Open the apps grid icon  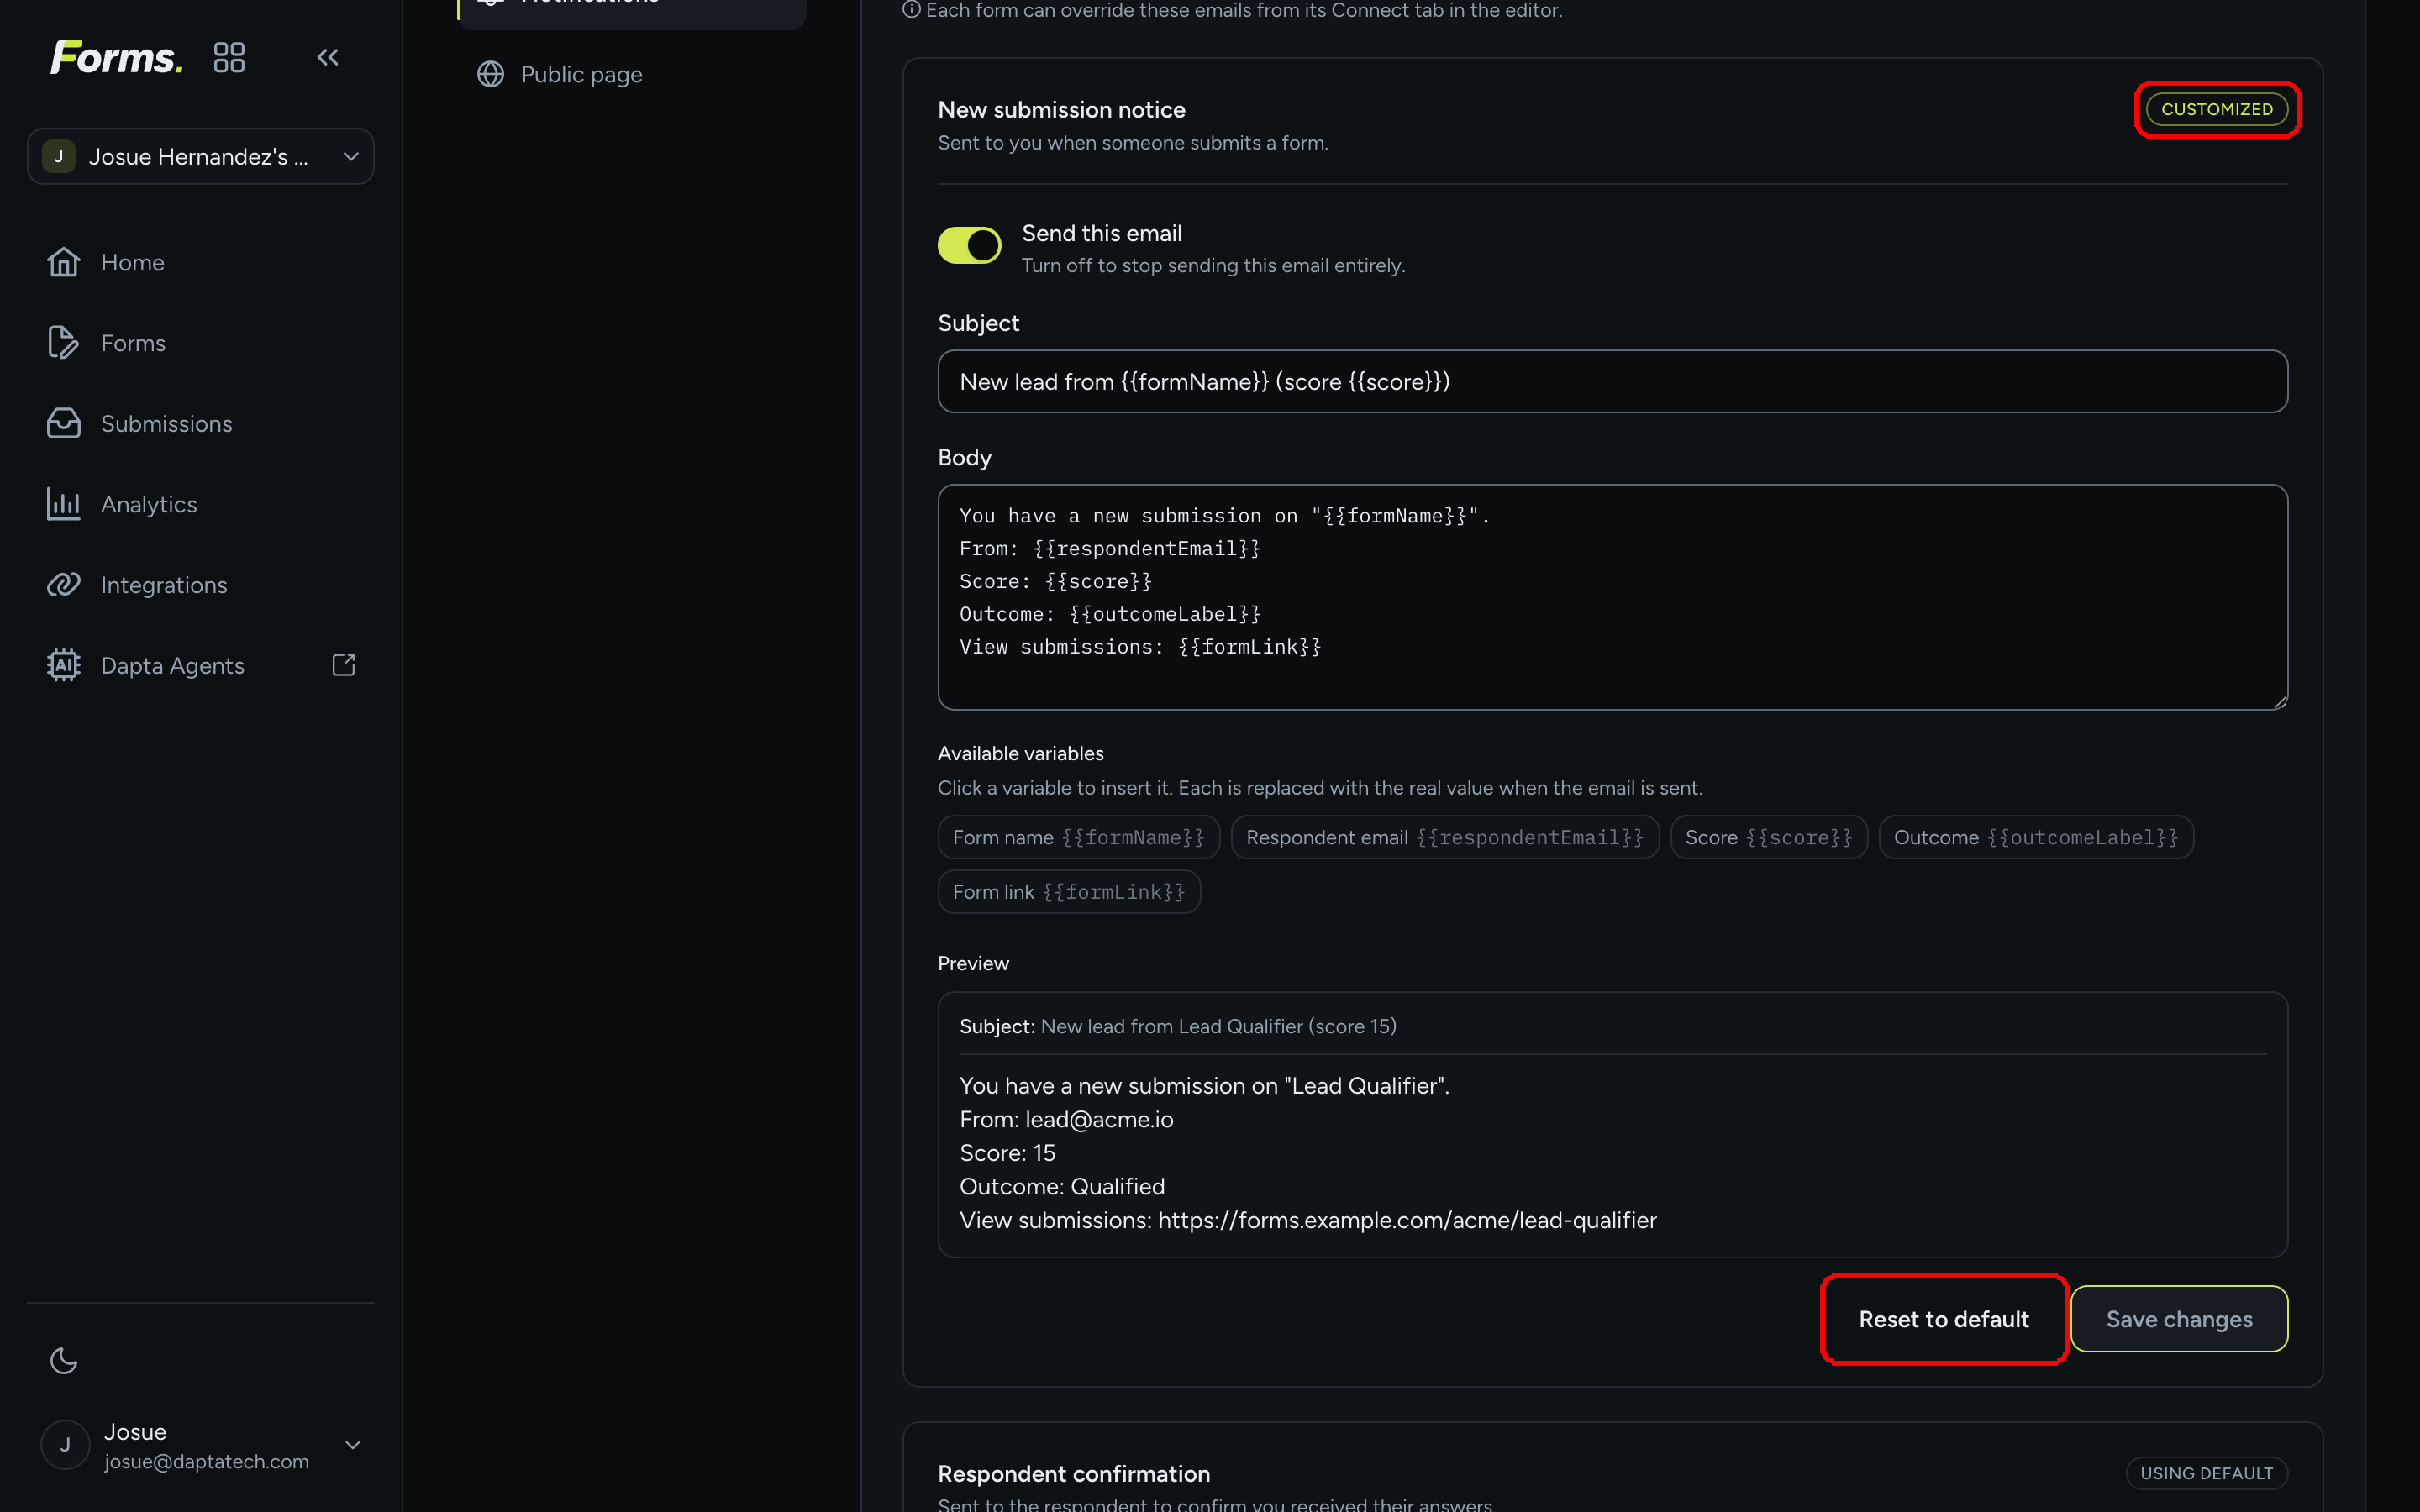(229, 57)
